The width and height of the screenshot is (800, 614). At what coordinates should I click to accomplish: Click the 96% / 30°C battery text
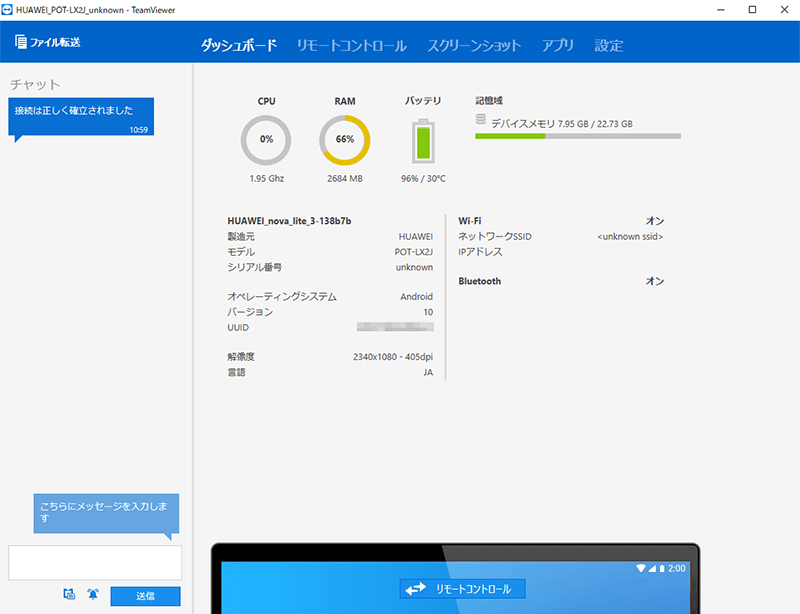pyautogui.click(x=423, y=178)
